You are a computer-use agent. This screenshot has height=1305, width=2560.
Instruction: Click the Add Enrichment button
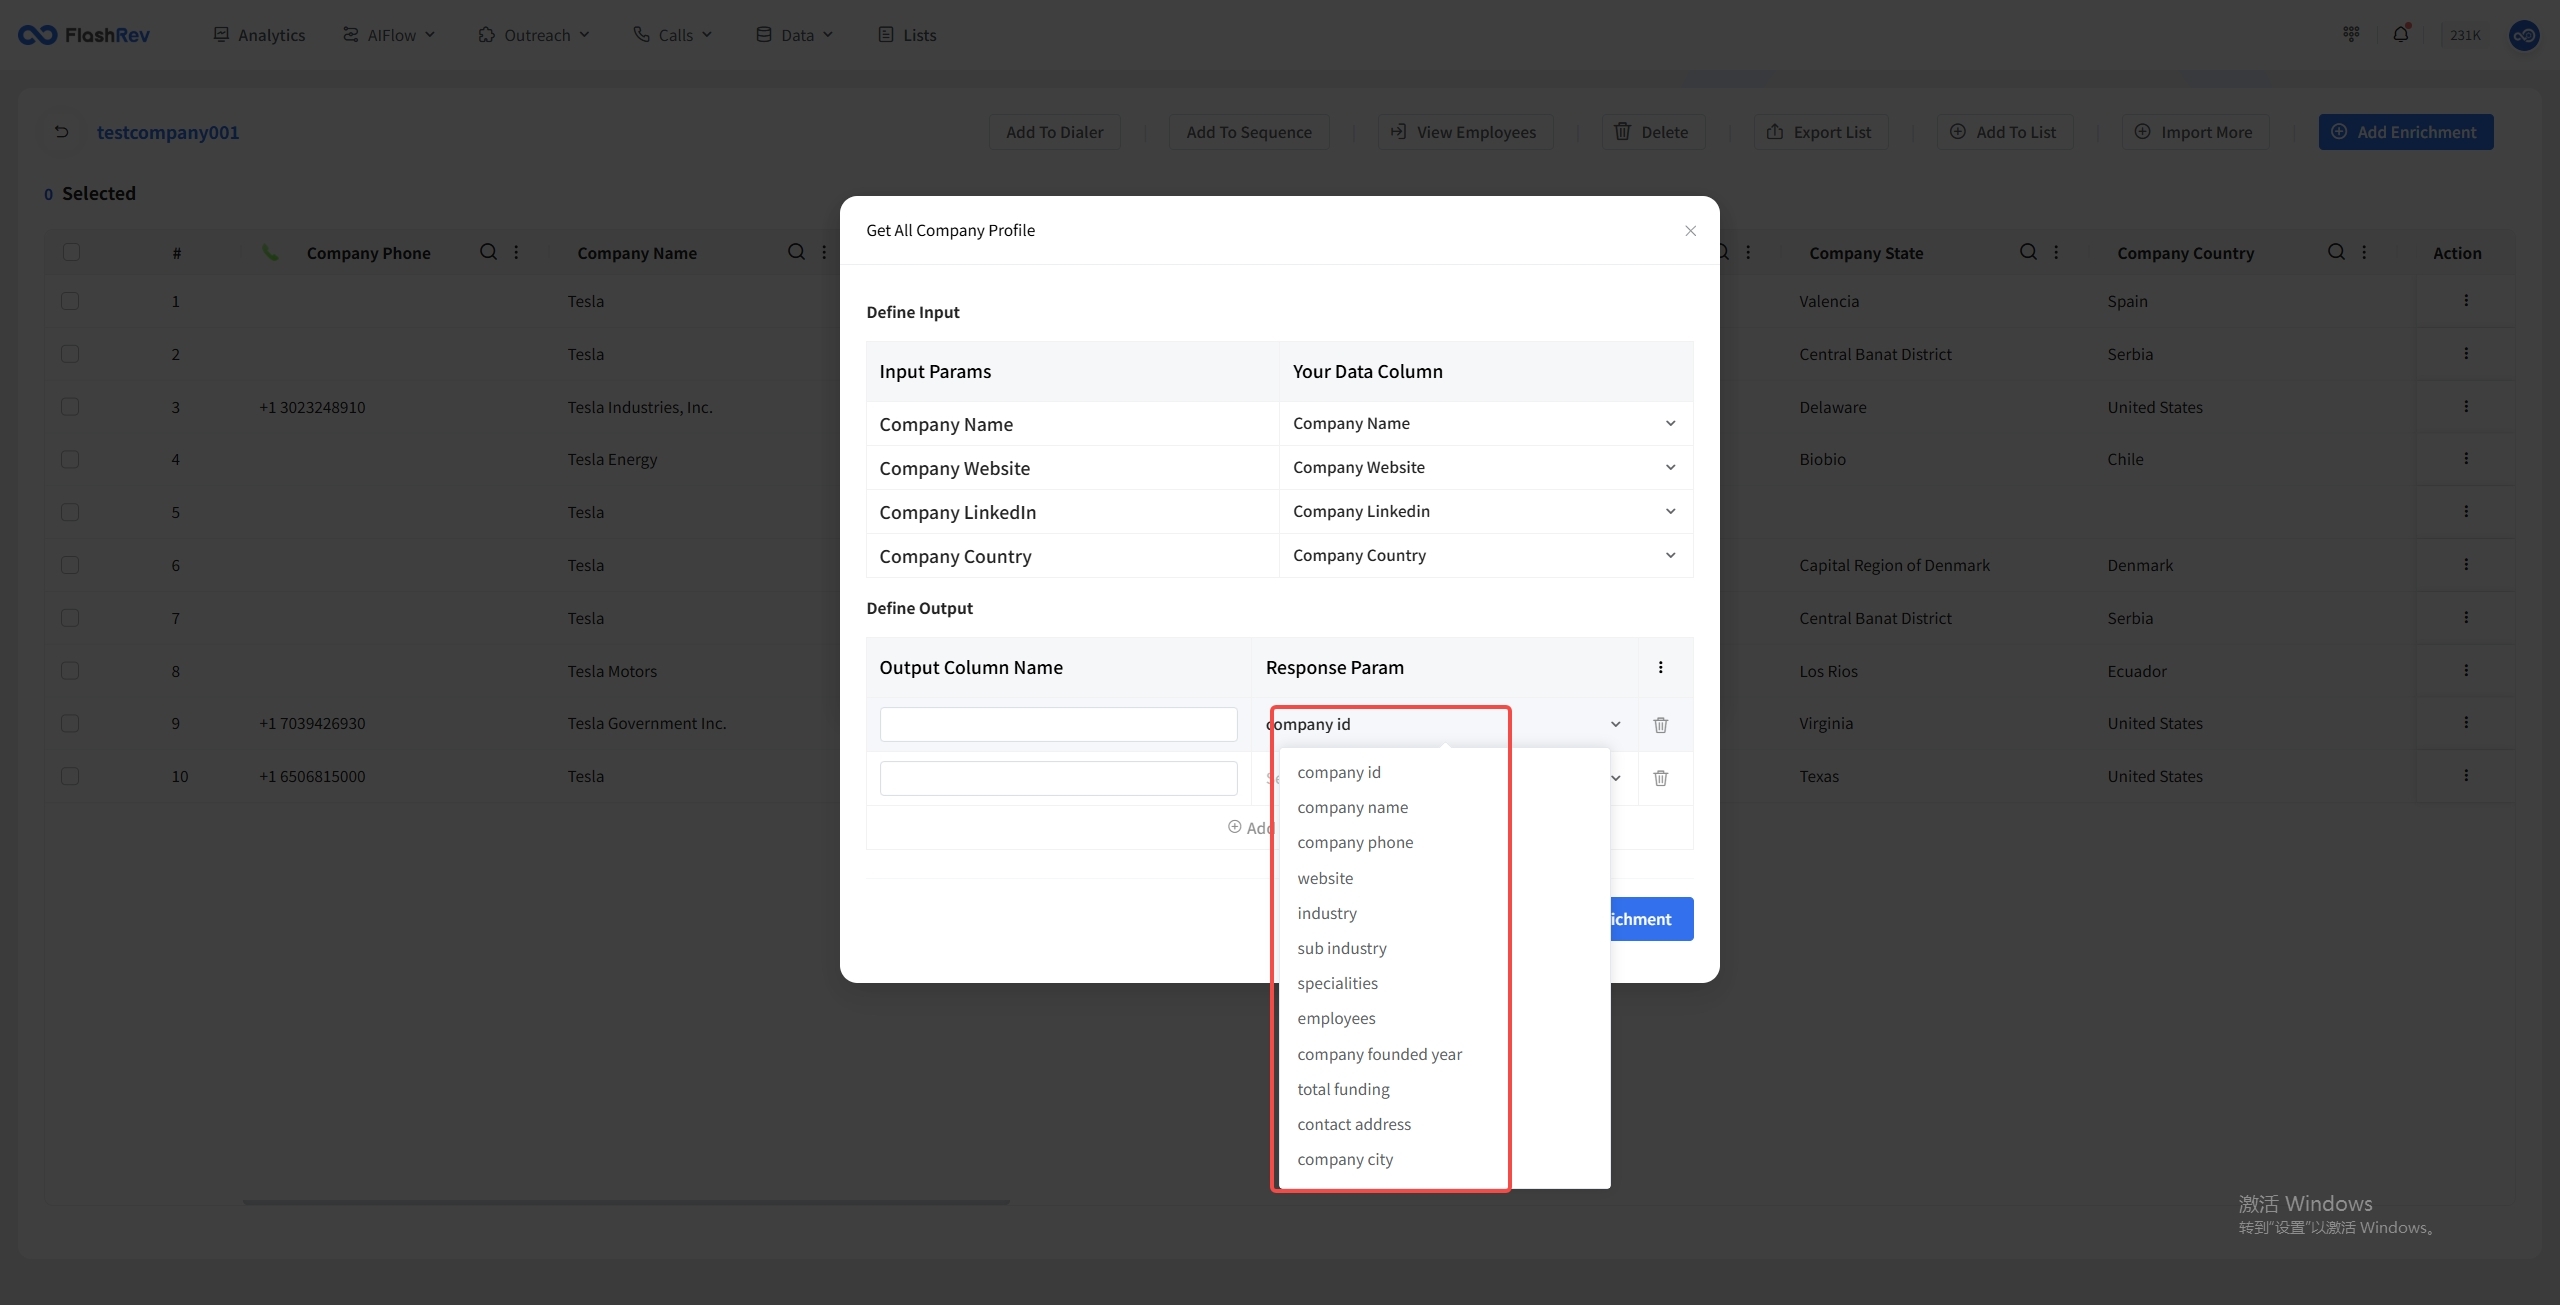[2405, 132]
